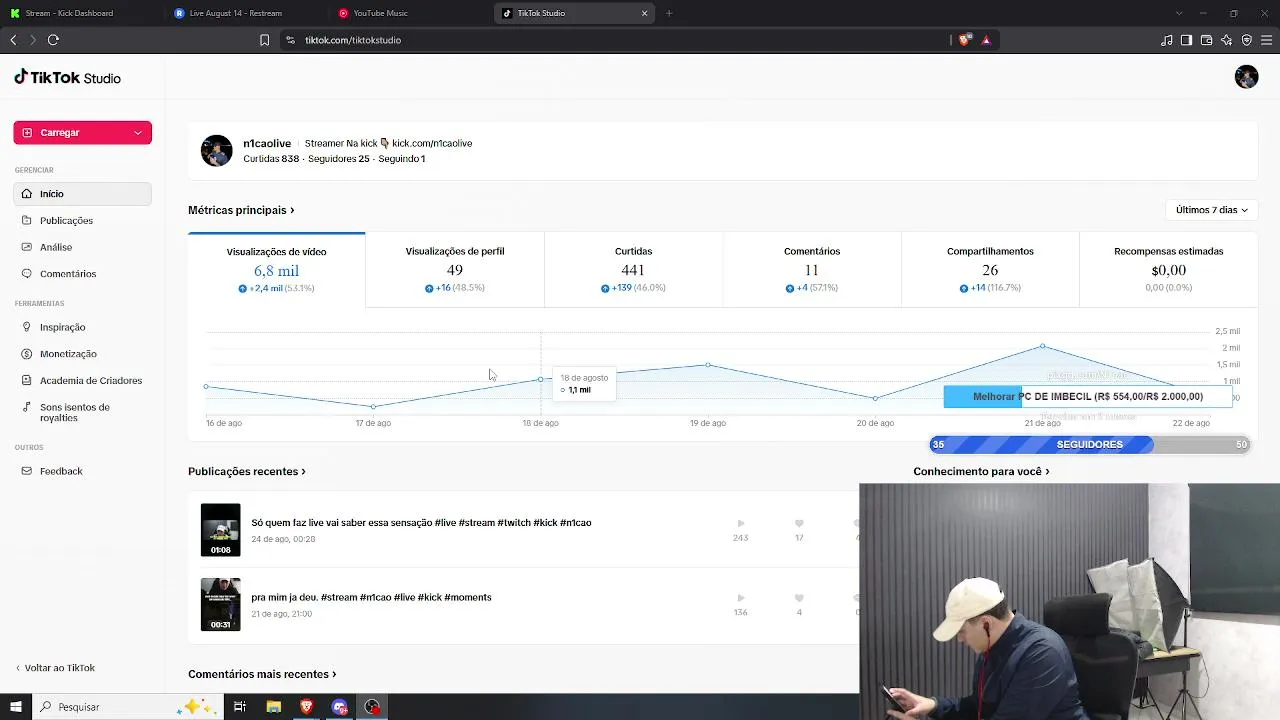Viewport: 1280px width, 720px height.
Task: Click the Brave Shields lion icon in address bar
Action: click(x=964, y=40)
